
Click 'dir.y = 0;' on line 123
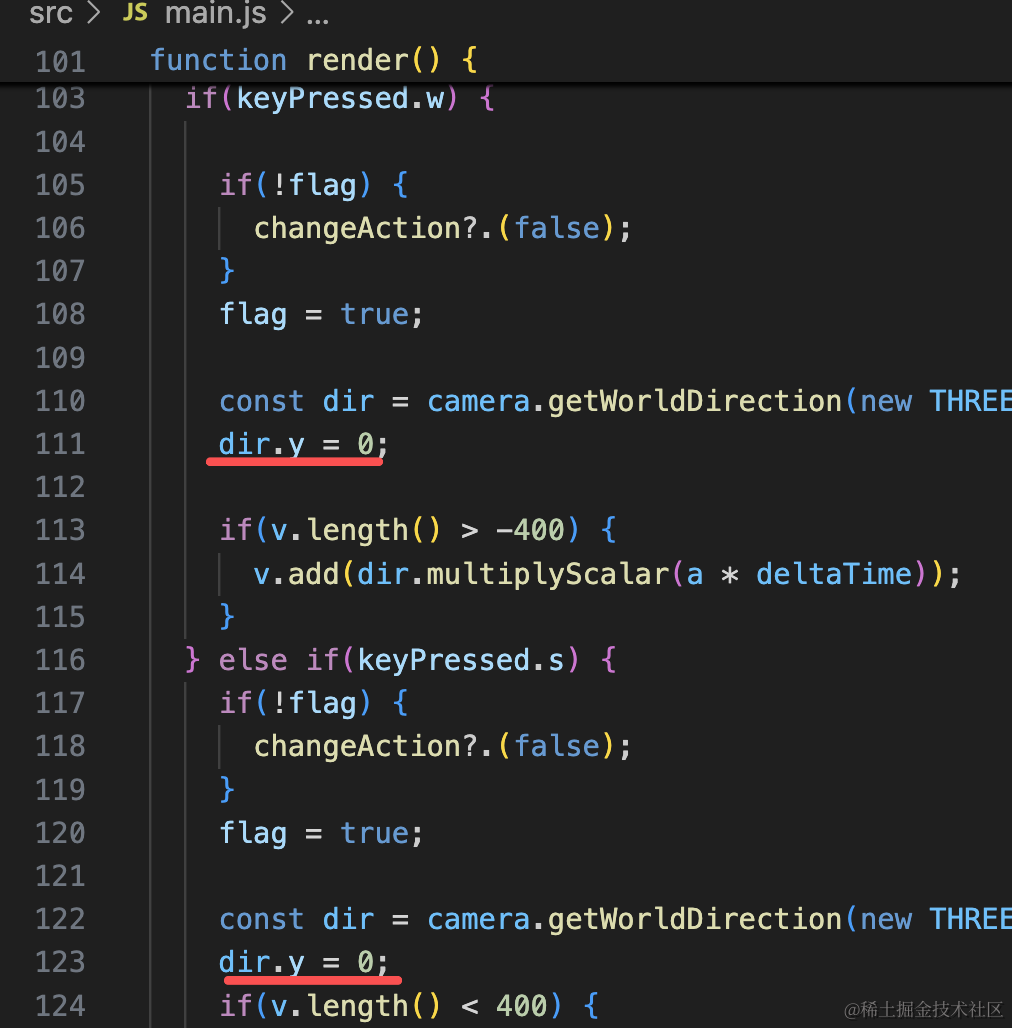click(x=303, y=962)
